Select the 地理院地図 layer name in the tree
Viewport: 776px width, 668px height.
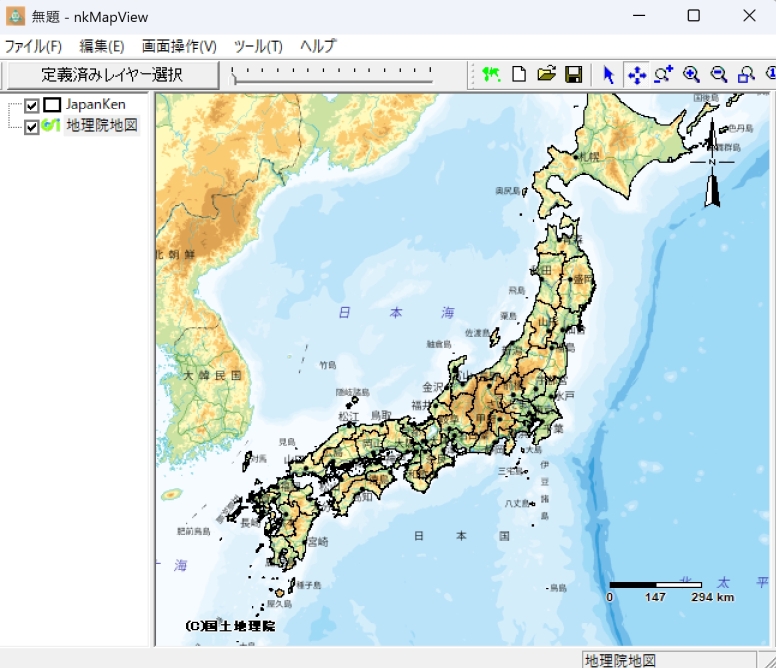pos(102,126)
